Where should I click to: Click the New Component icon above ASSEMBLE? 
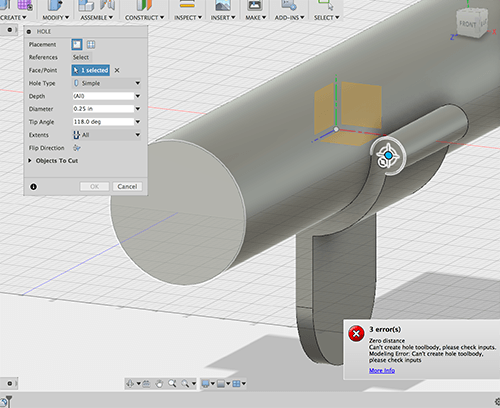[86, 6]
